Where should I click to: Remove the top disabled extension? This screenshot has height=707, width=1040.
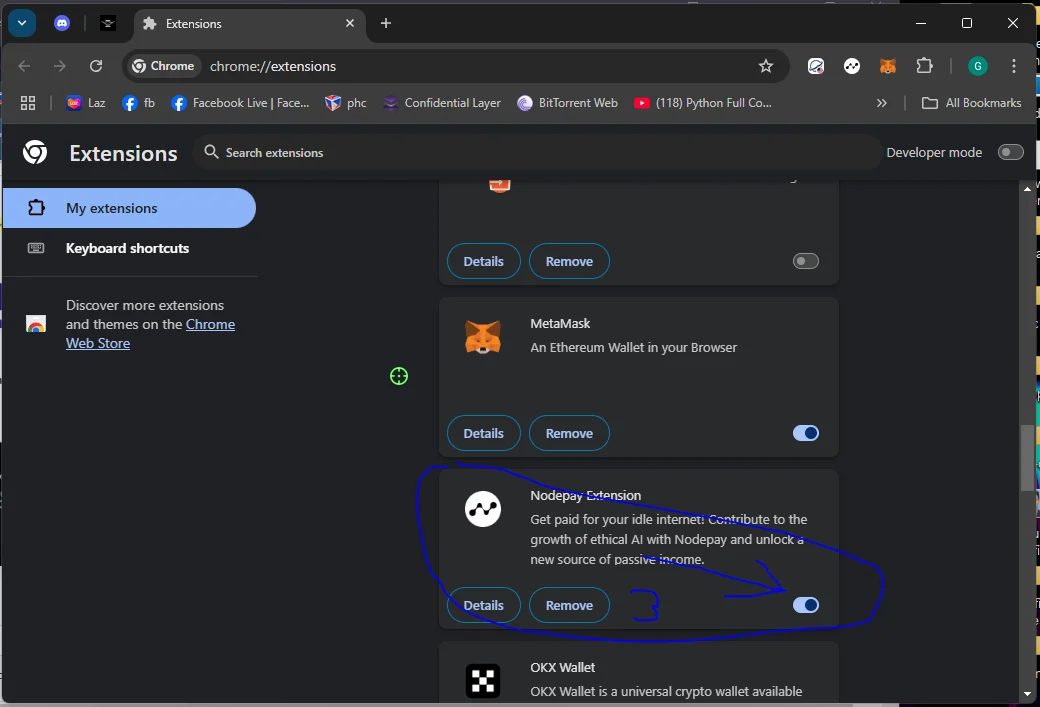[x=569, y=261]
